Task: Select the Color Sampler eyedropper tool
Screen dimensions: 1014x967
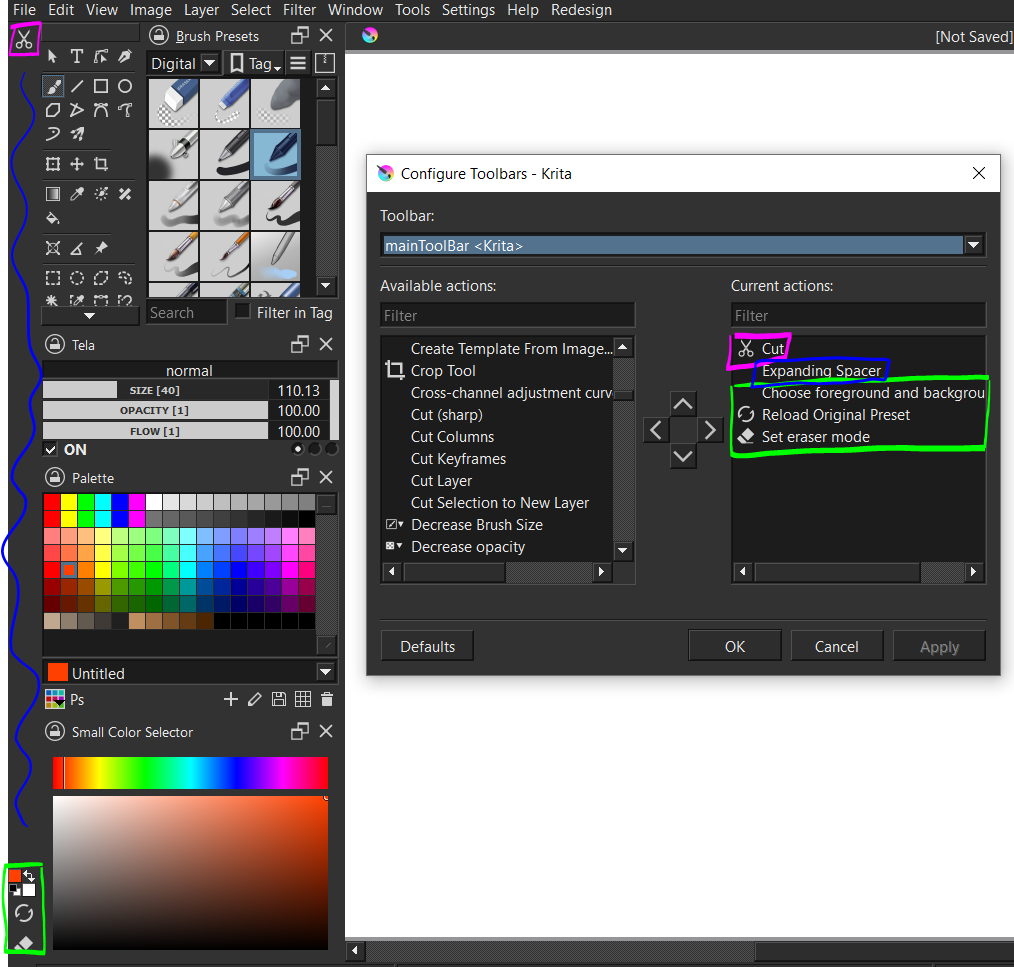Action: click(77, 194)
